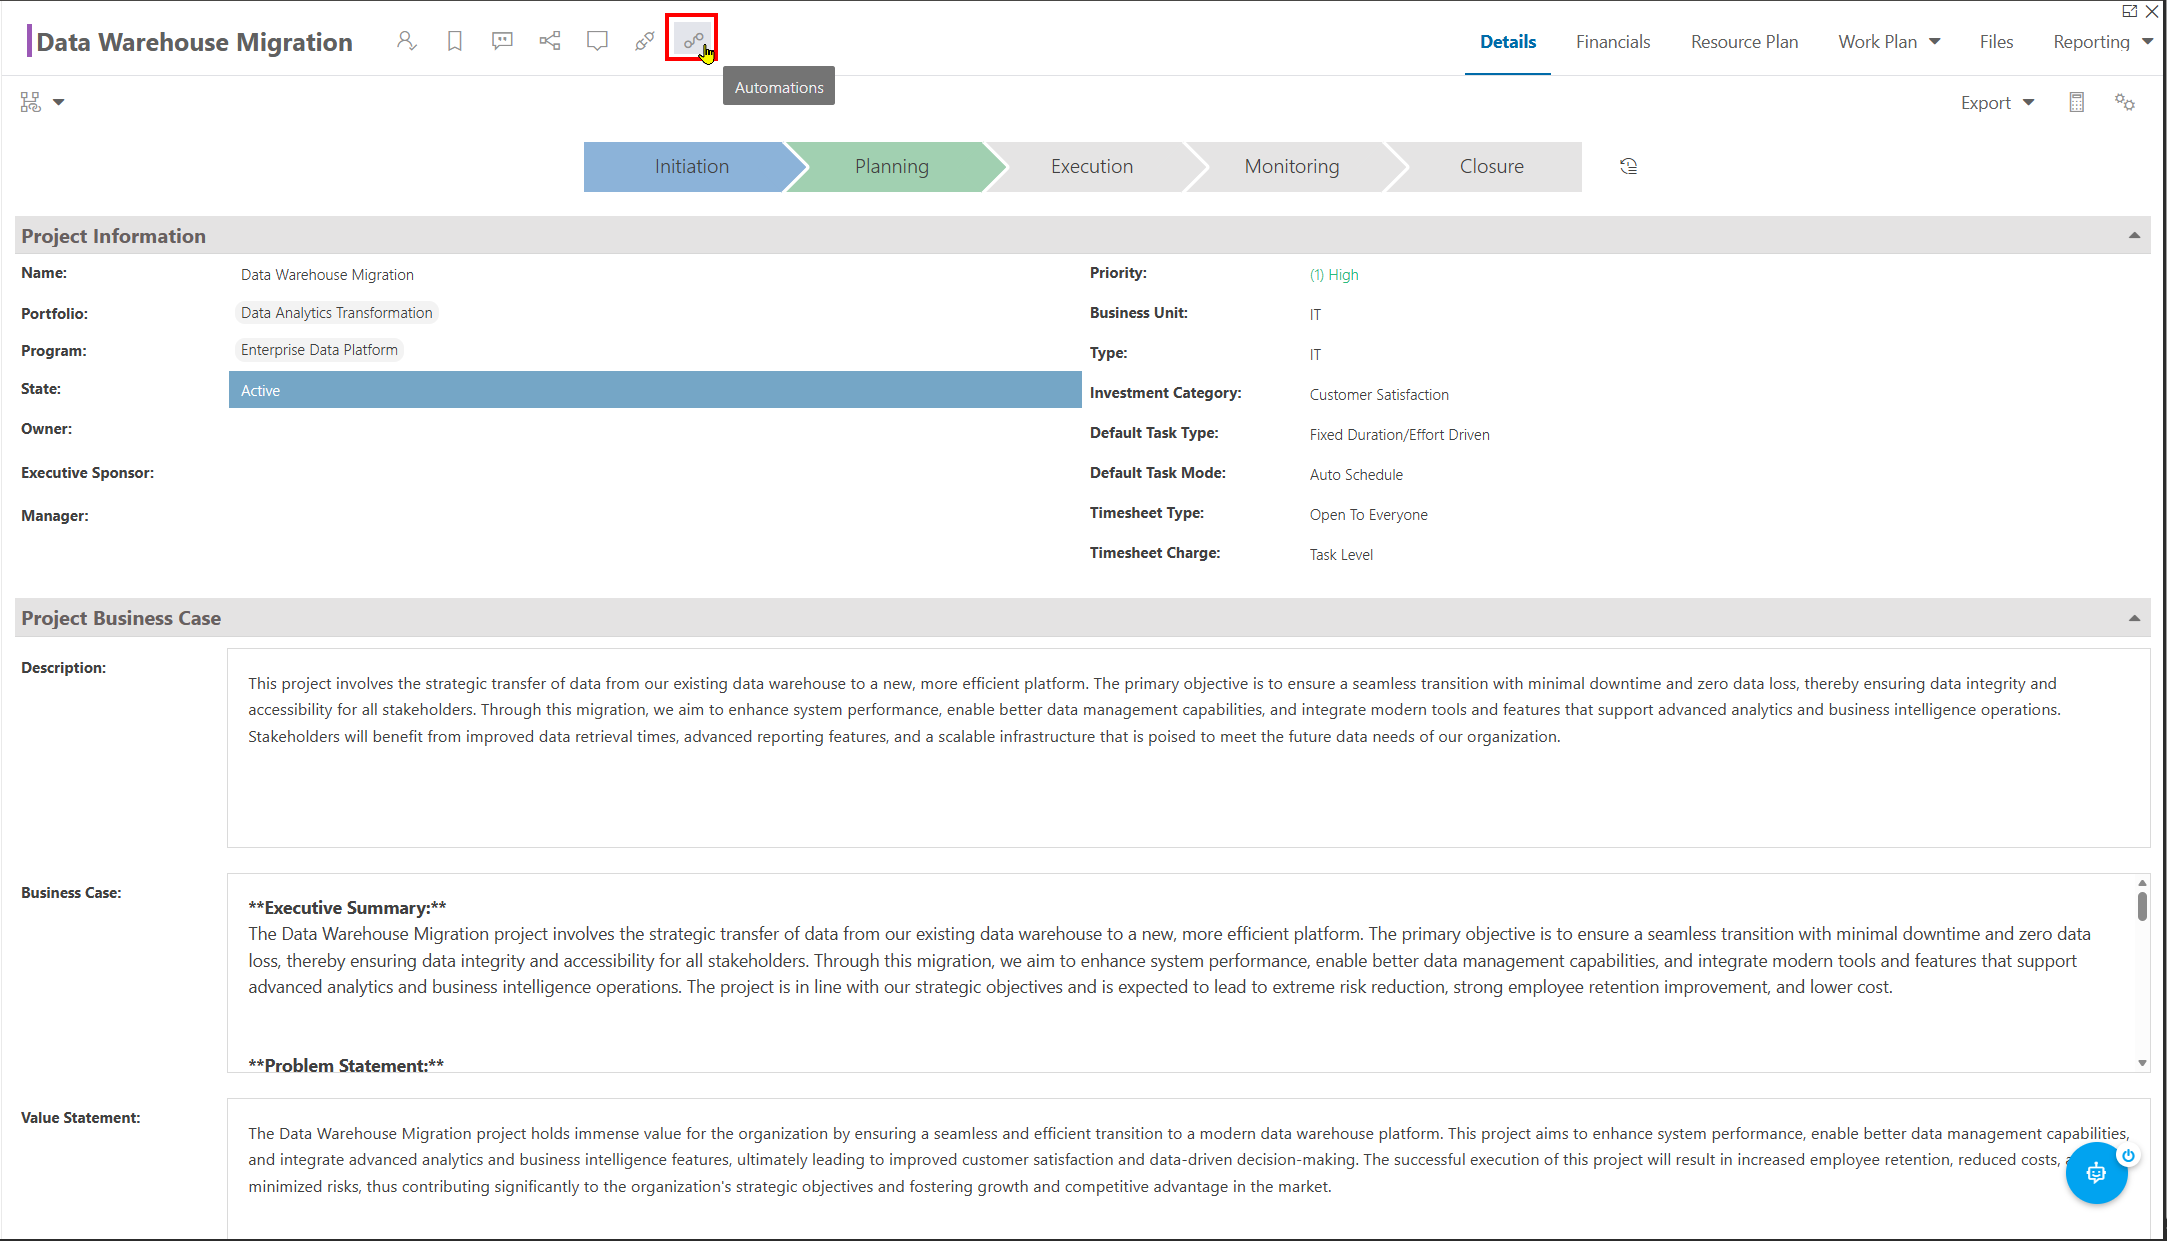This screenshot has width=2167, height=1241.
Task: Click the Auto Schedule task mode value
Action: point(1356,475)
